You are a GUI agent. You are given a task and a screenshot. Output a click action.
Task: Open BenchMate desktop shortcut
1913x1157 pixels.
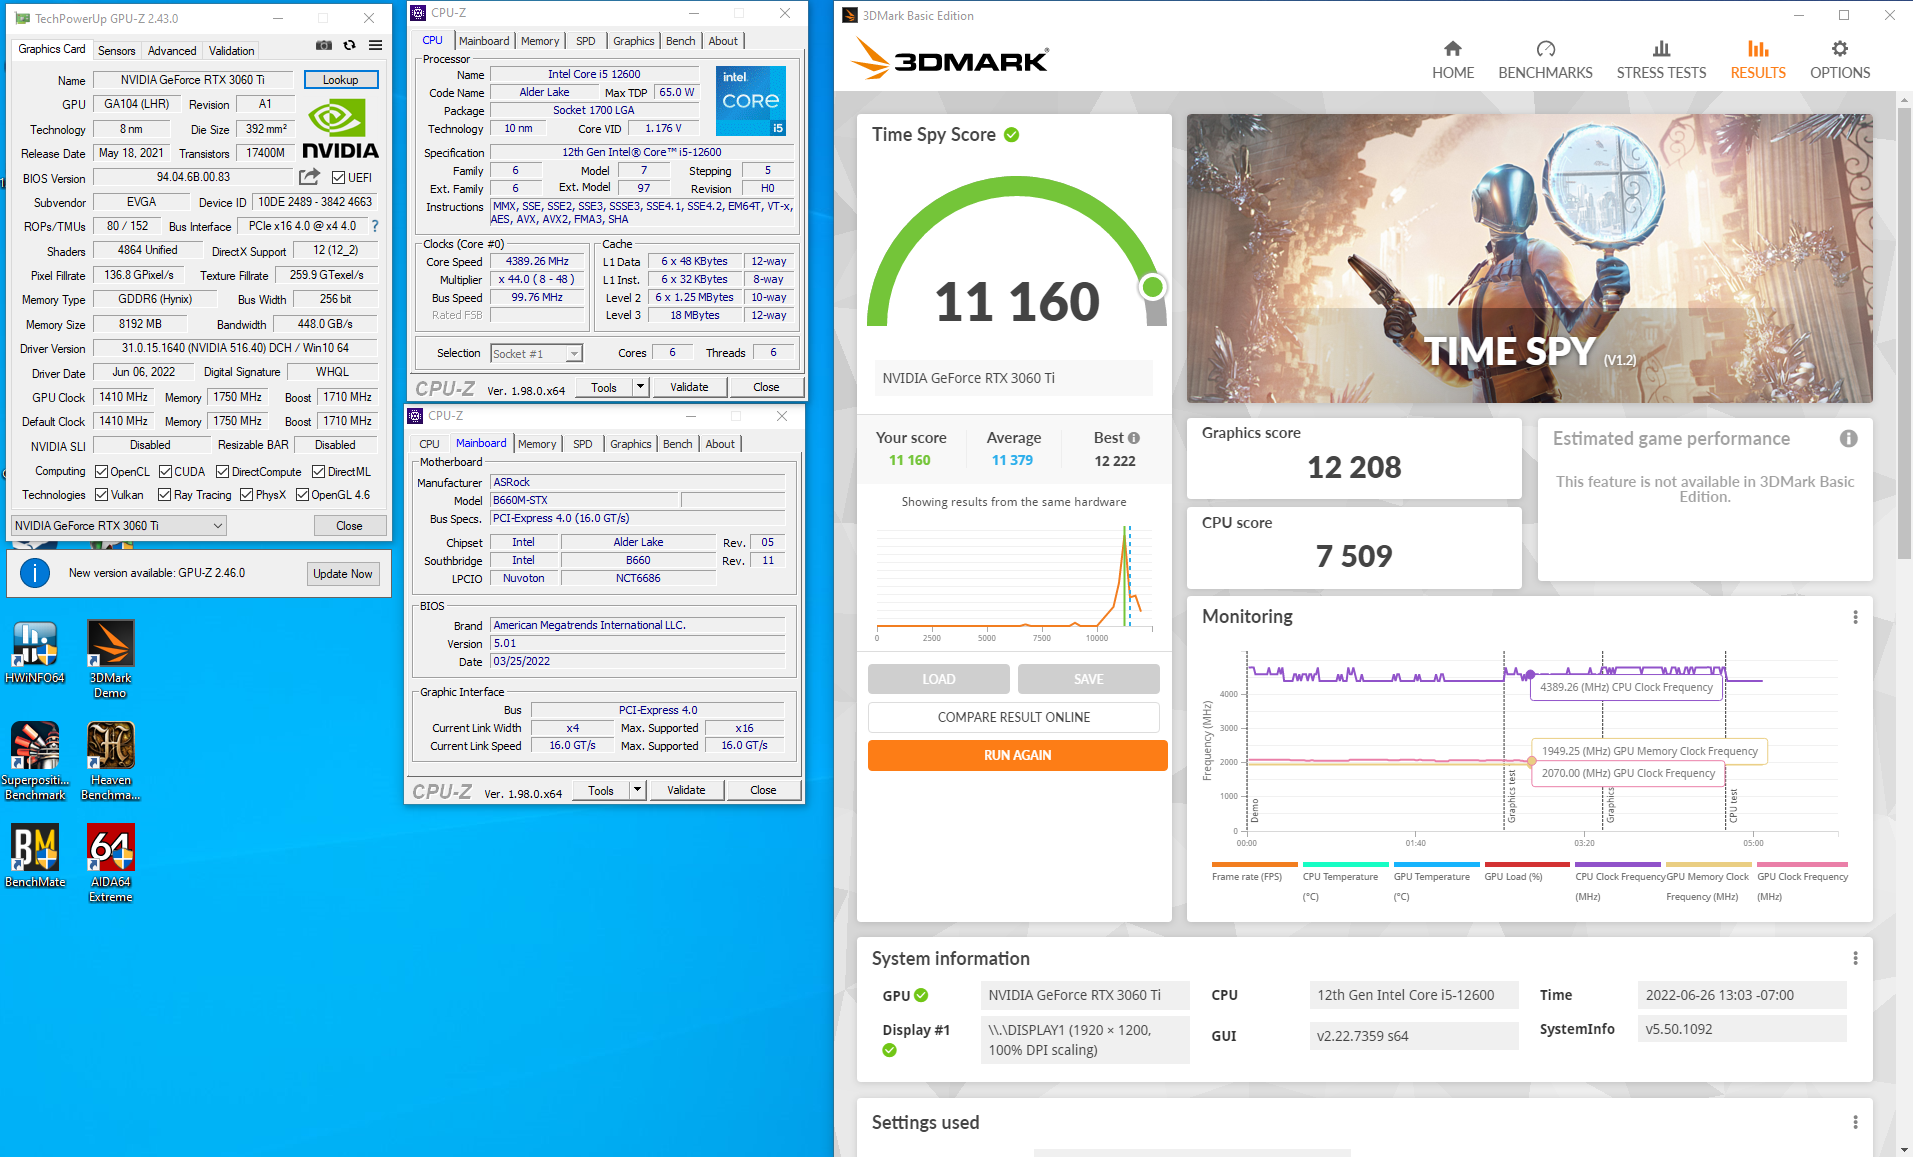35,856
